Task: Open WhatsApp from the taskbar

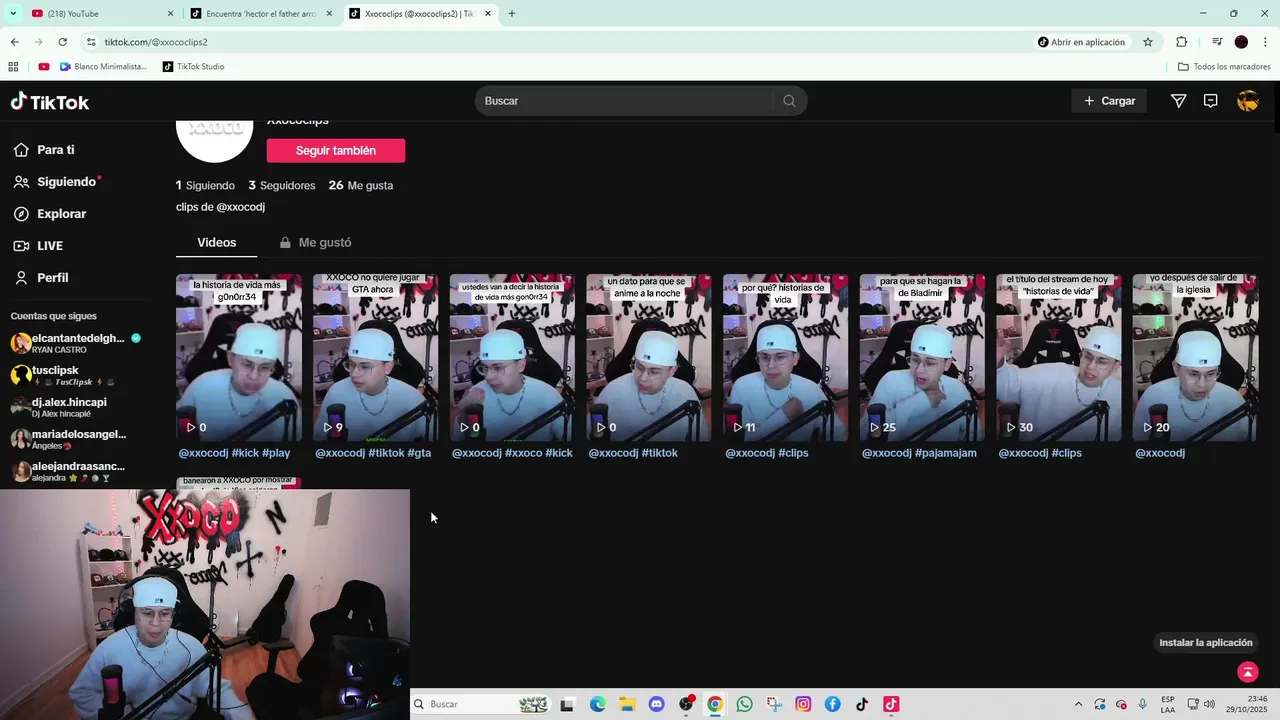Action: click(744, 704)
